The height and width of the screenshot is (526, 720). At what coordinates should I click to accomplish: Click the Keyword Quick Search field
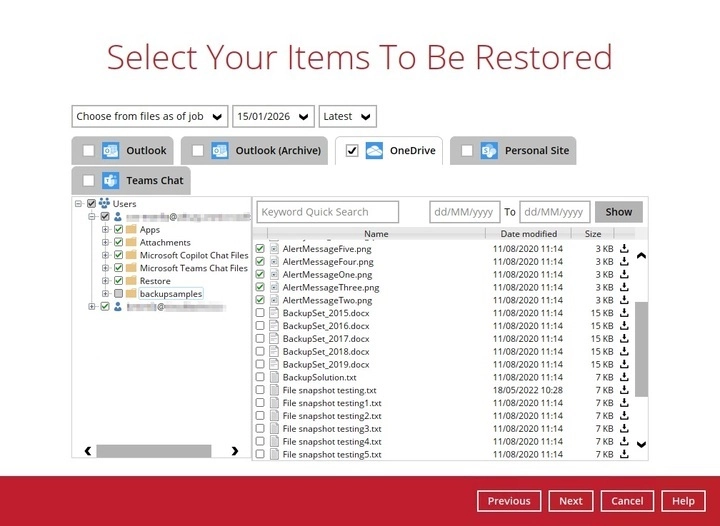[327, 212]
